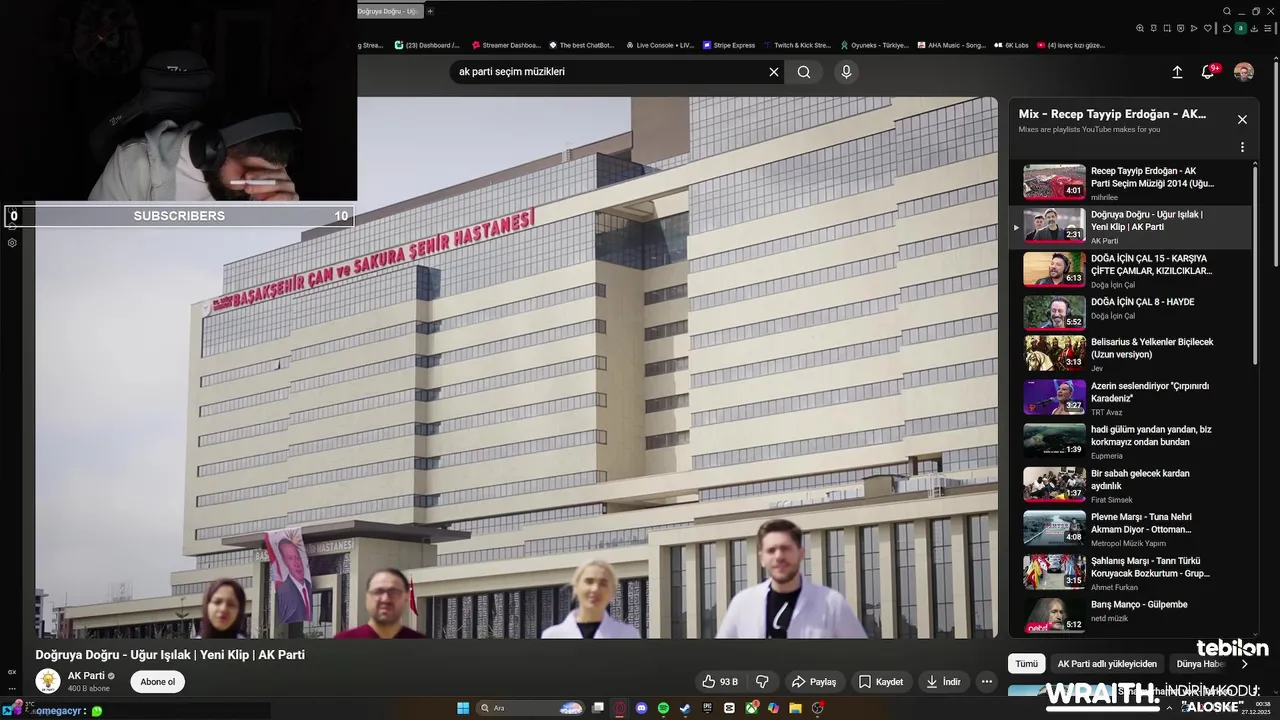Click the browser zoom magnifier icon
The width and height of the screenshot is (1280, 720).
[1140, 28]
